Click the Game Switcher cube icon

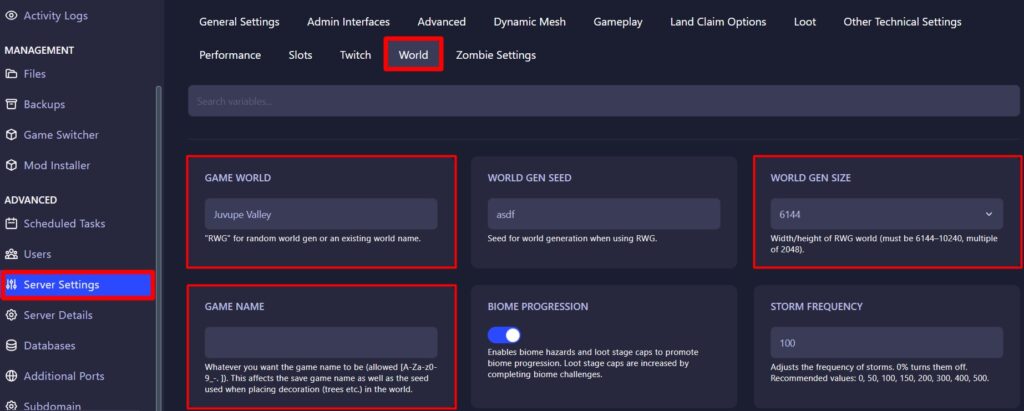pos(12,135)
